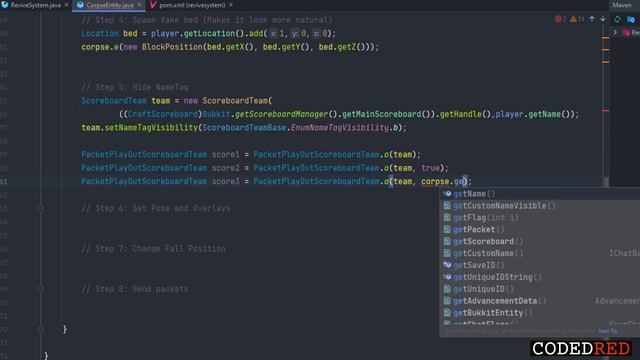Click method icon beside getBukkitEntity()

(447, 313)
